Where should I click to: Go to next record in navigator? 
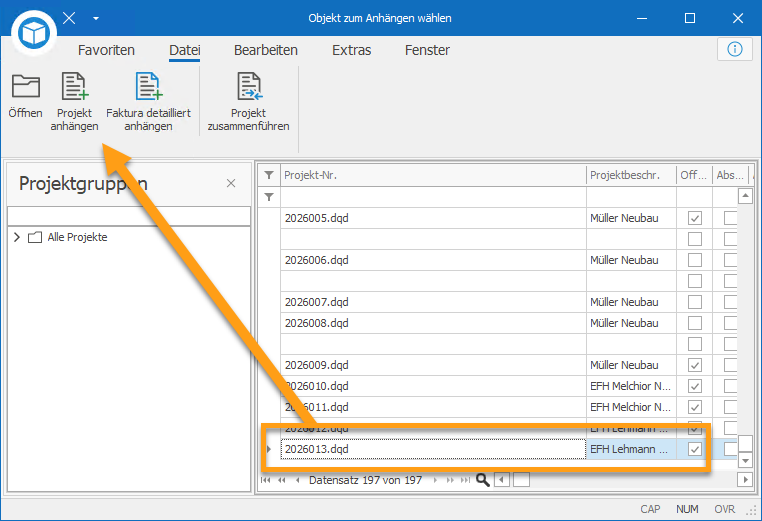point(435,480)
